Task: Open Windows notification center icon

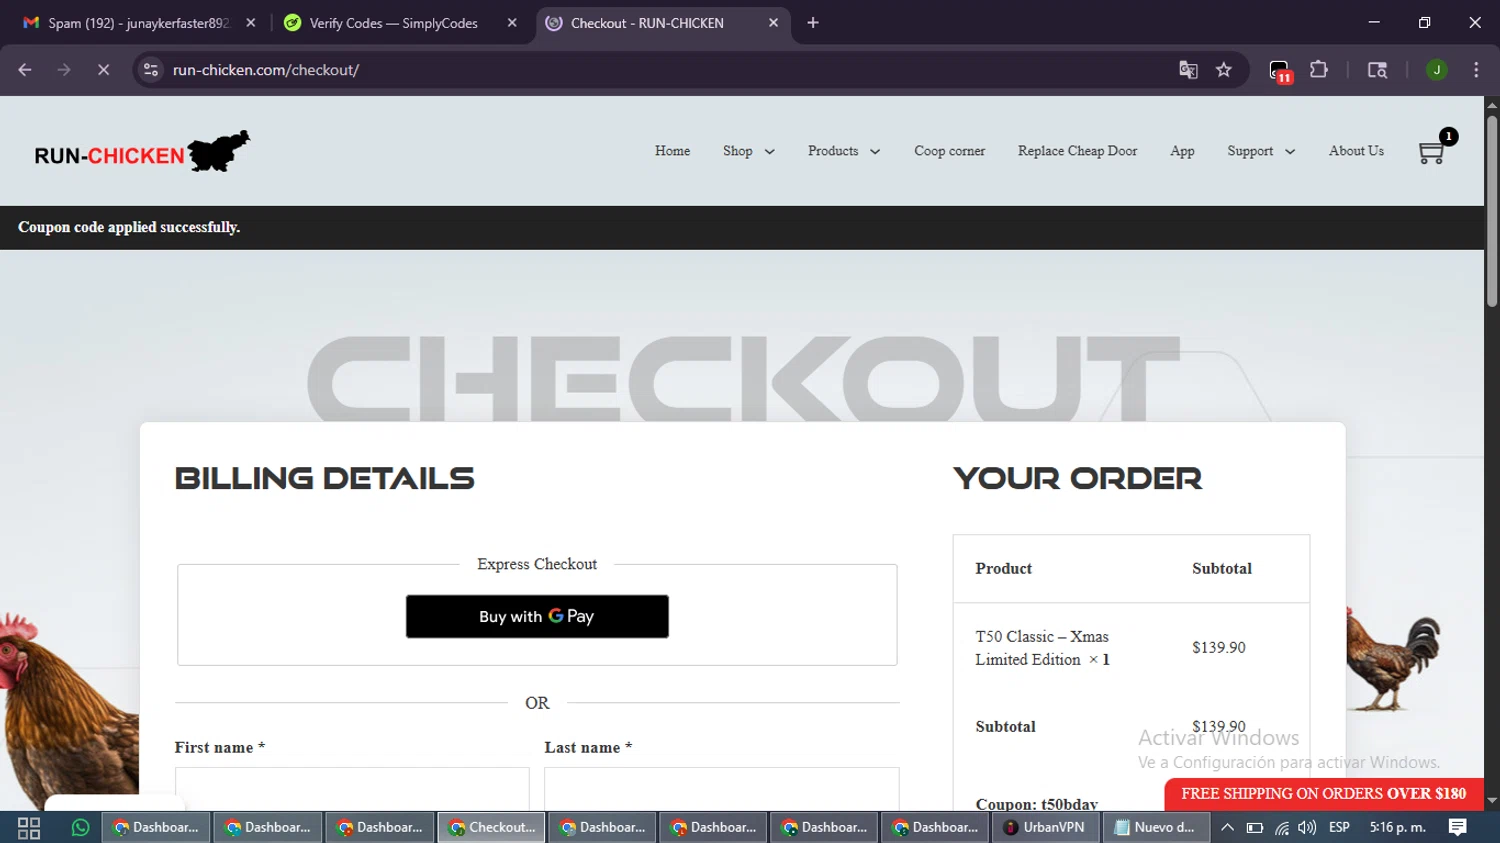Action: (1458, 828)
